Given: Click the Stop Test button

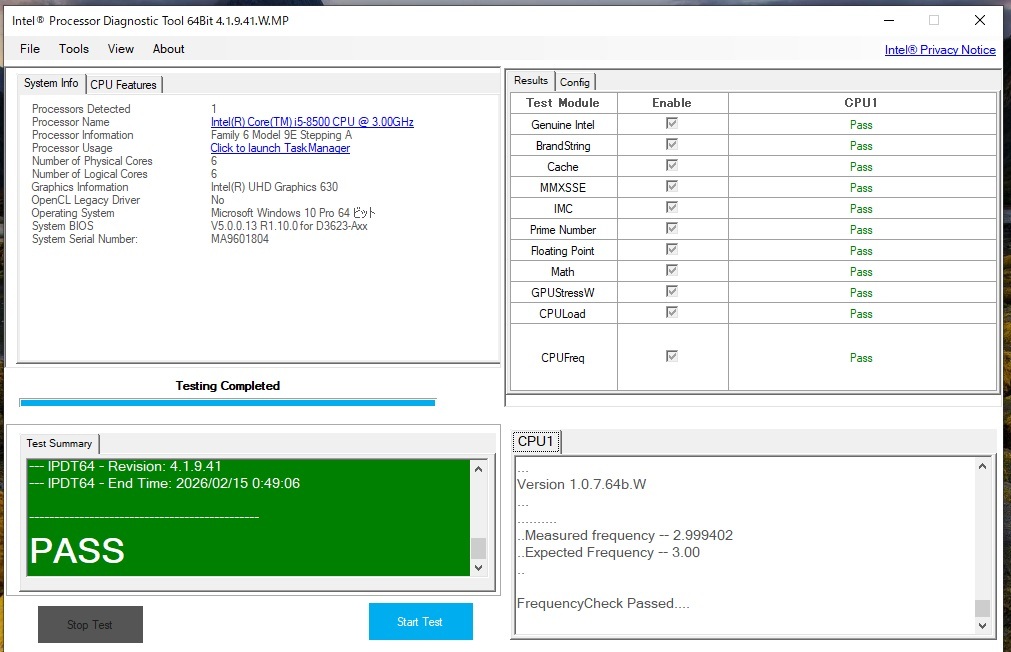Looking at the screenshot, I should (90, 625).
